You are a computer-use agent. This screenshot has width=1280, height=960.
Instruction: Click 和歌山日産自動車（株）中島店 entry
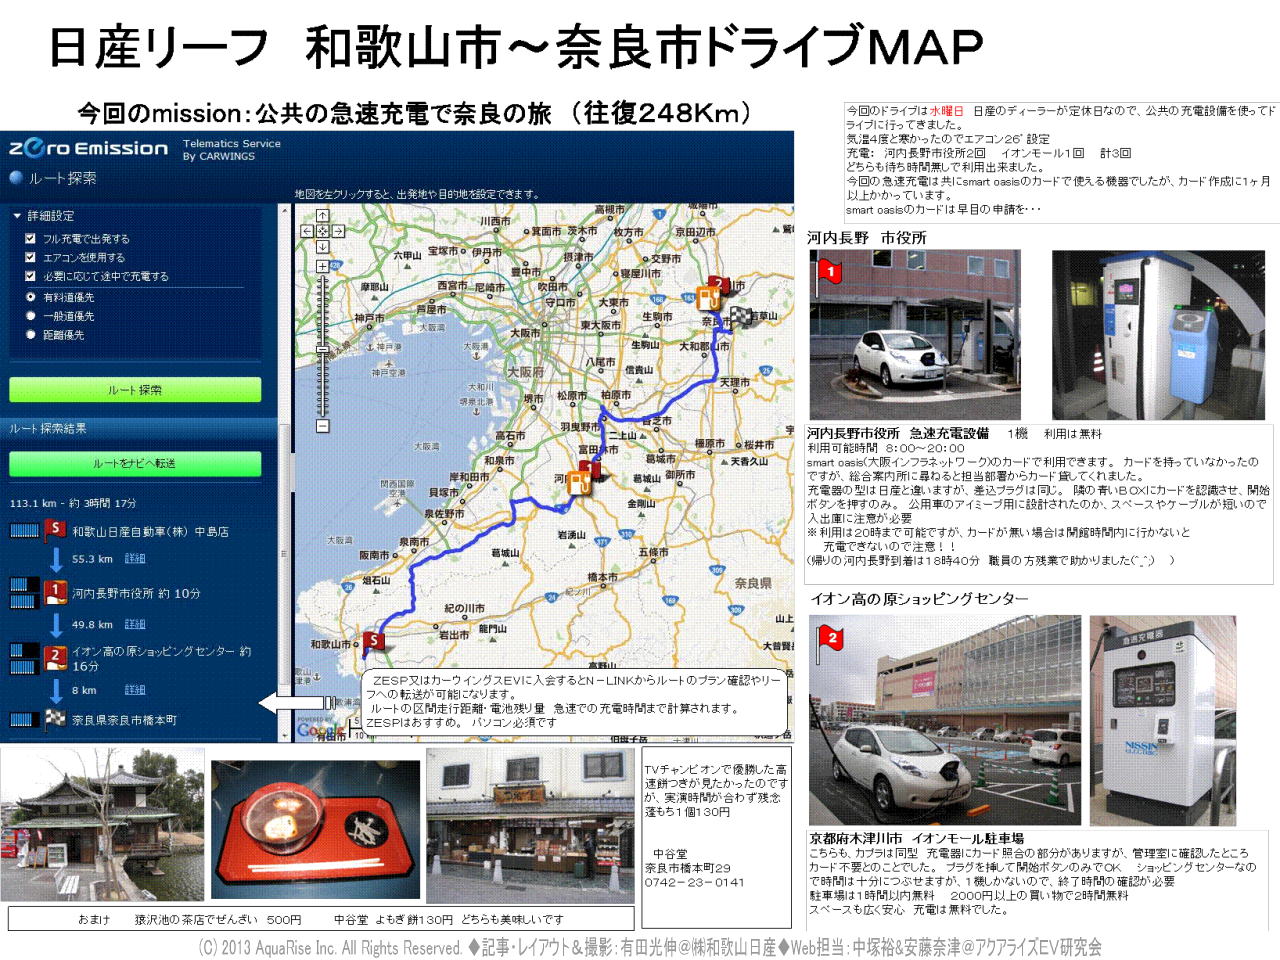click(x=150, y=531)
